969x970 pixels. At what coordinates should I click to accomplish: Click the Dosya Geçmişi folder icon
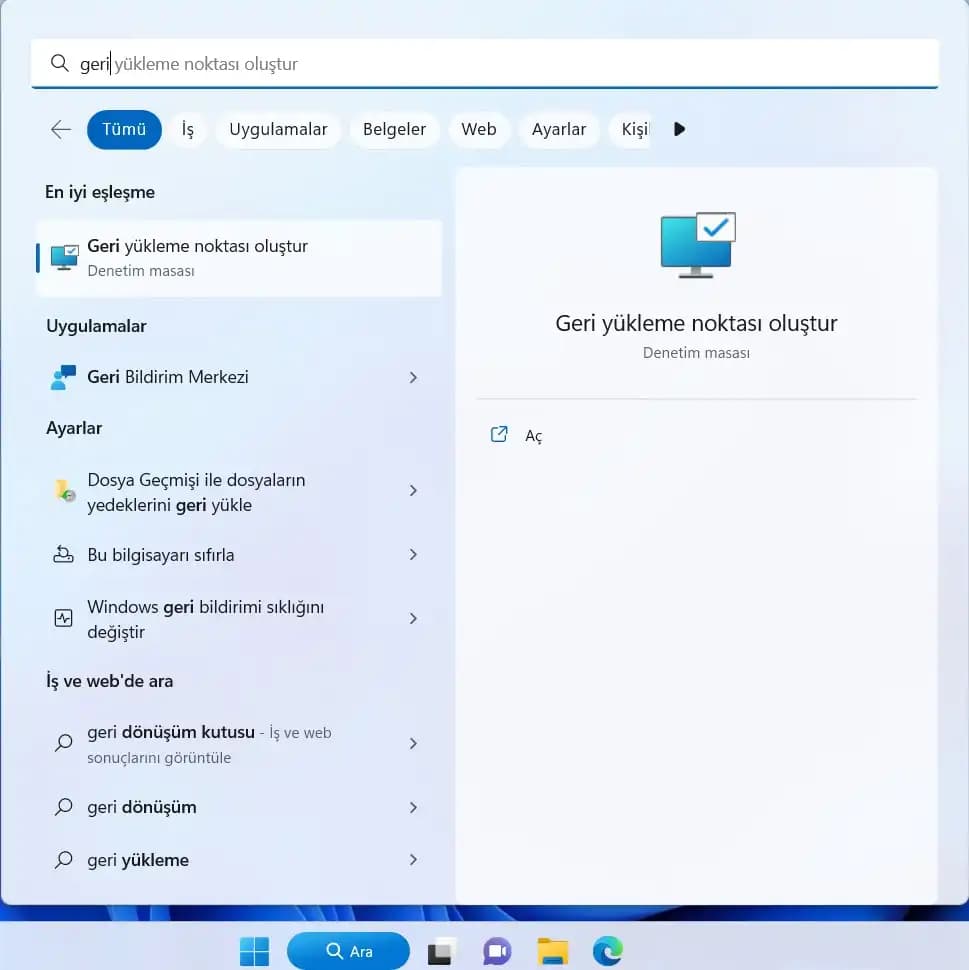tap(63, 491)
